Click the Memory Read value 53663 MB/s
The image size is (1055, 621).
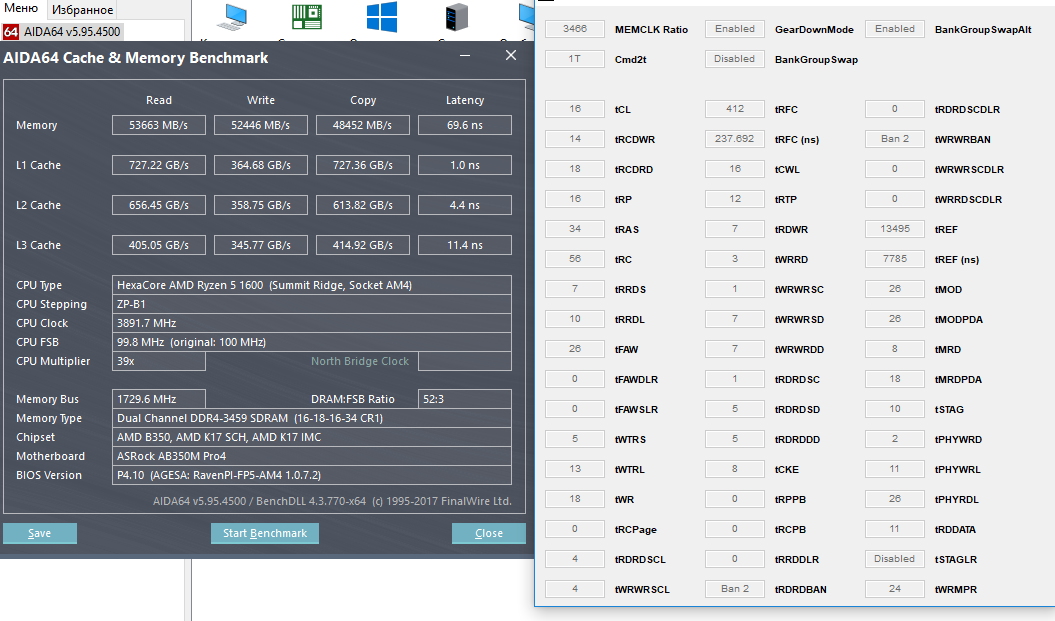(x=159, y=125)
